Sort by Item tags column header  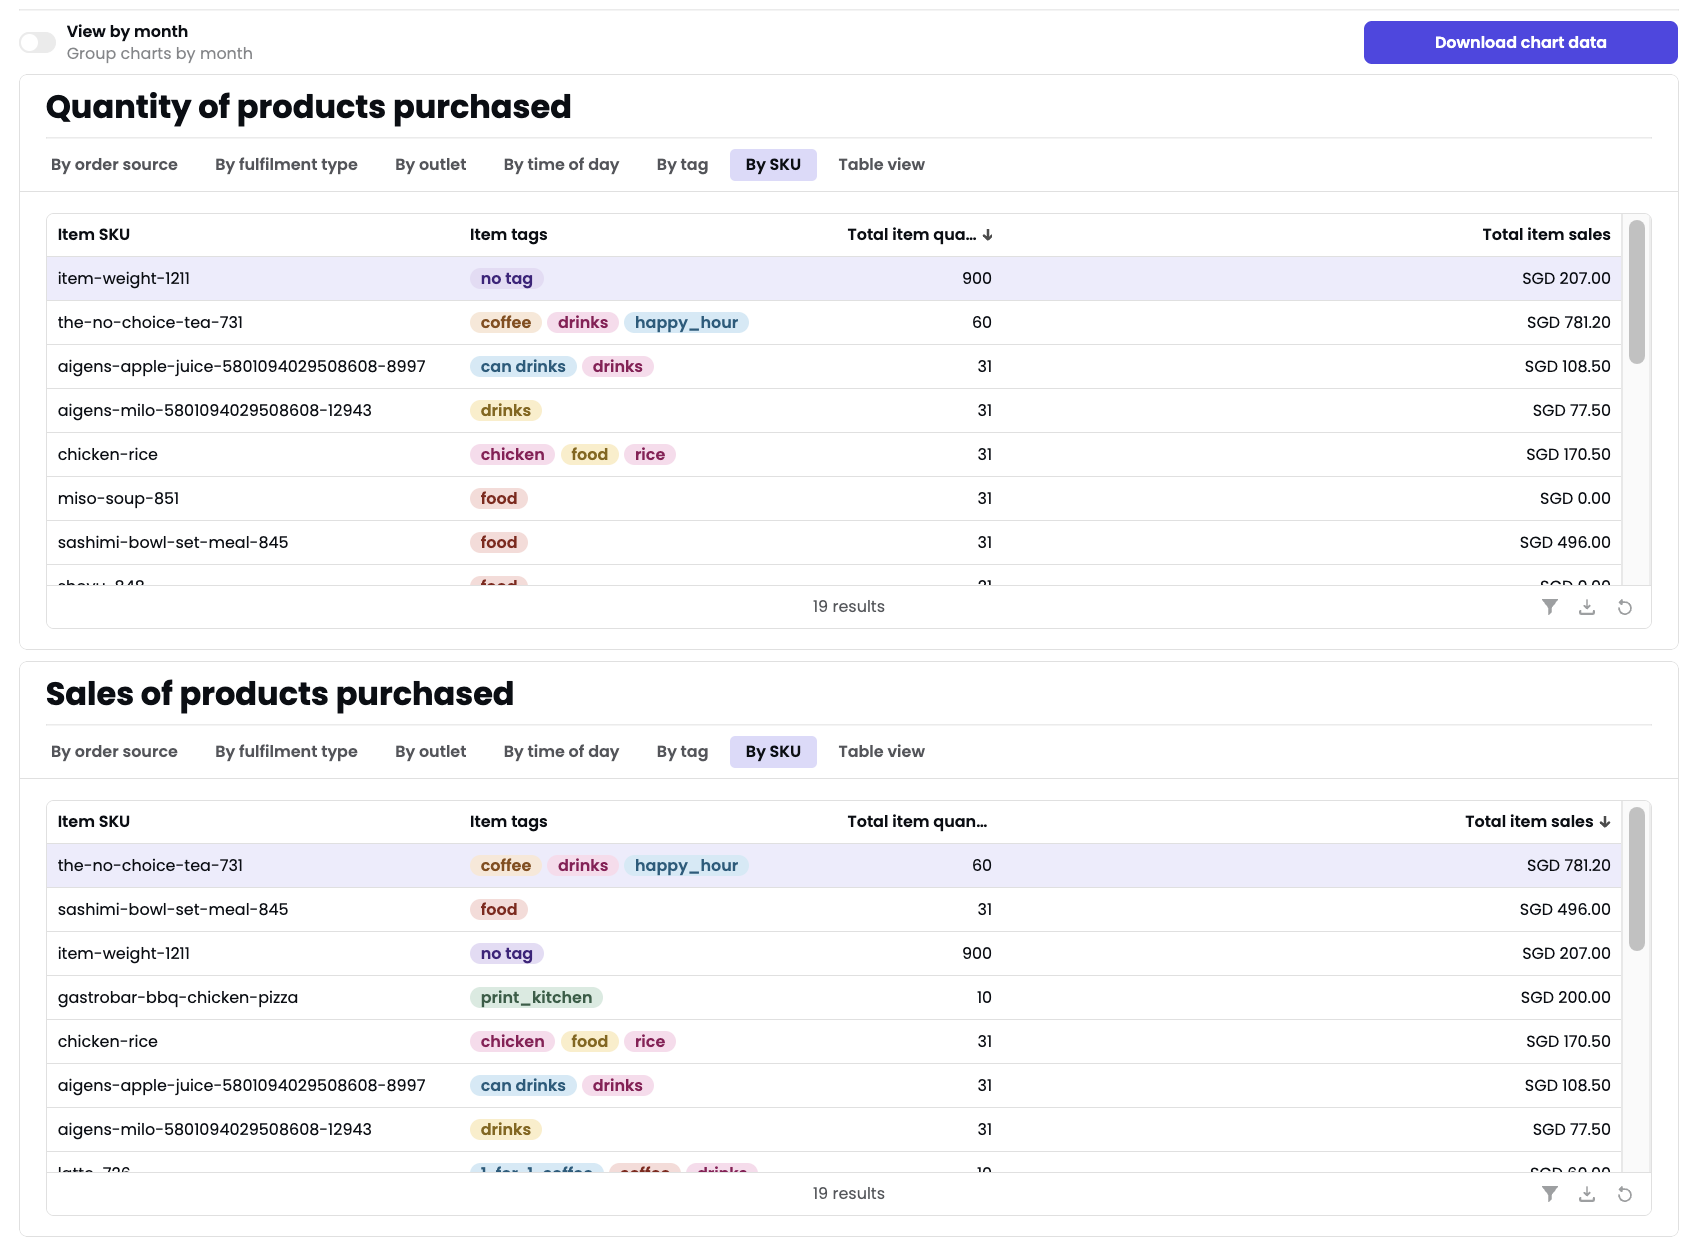tap(508, 234)
